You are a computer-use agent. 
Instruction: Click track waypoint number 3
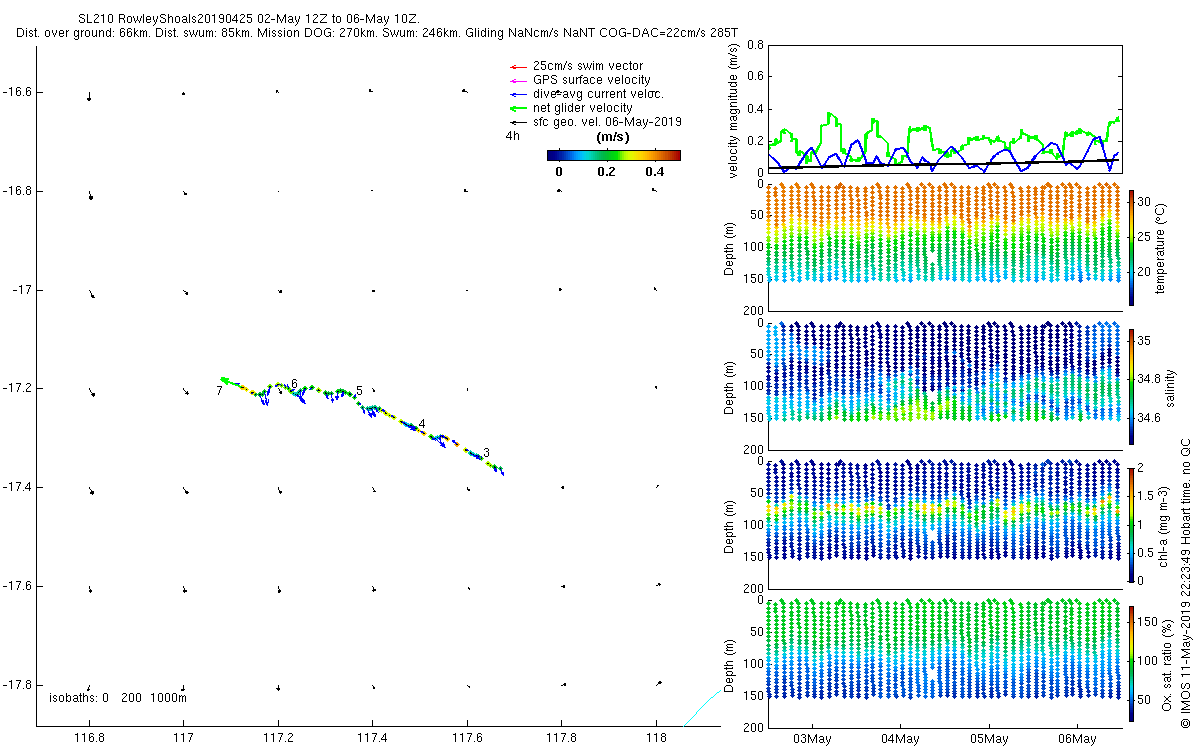pos(486,453)
